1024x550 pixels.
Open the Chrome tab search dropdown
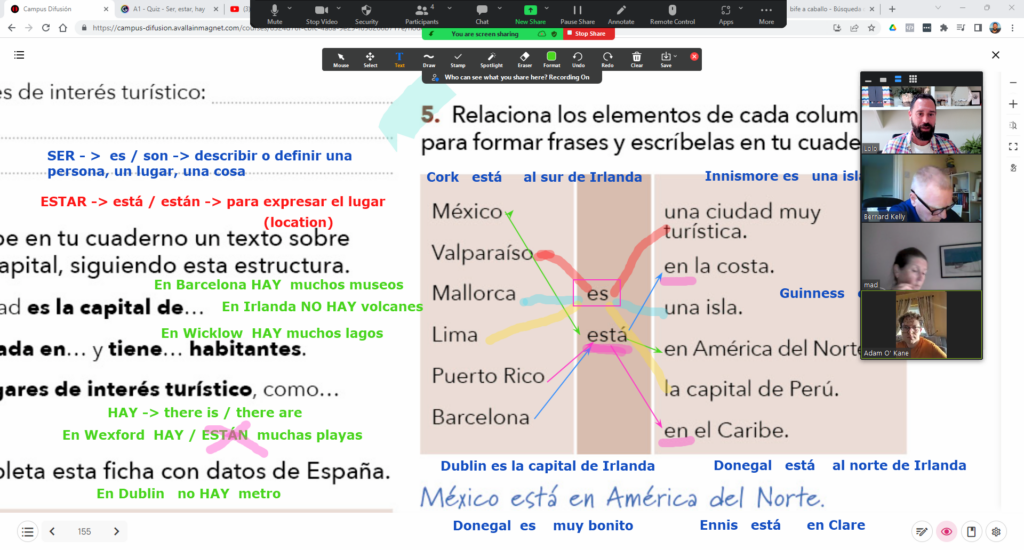[x=938, y=8]
